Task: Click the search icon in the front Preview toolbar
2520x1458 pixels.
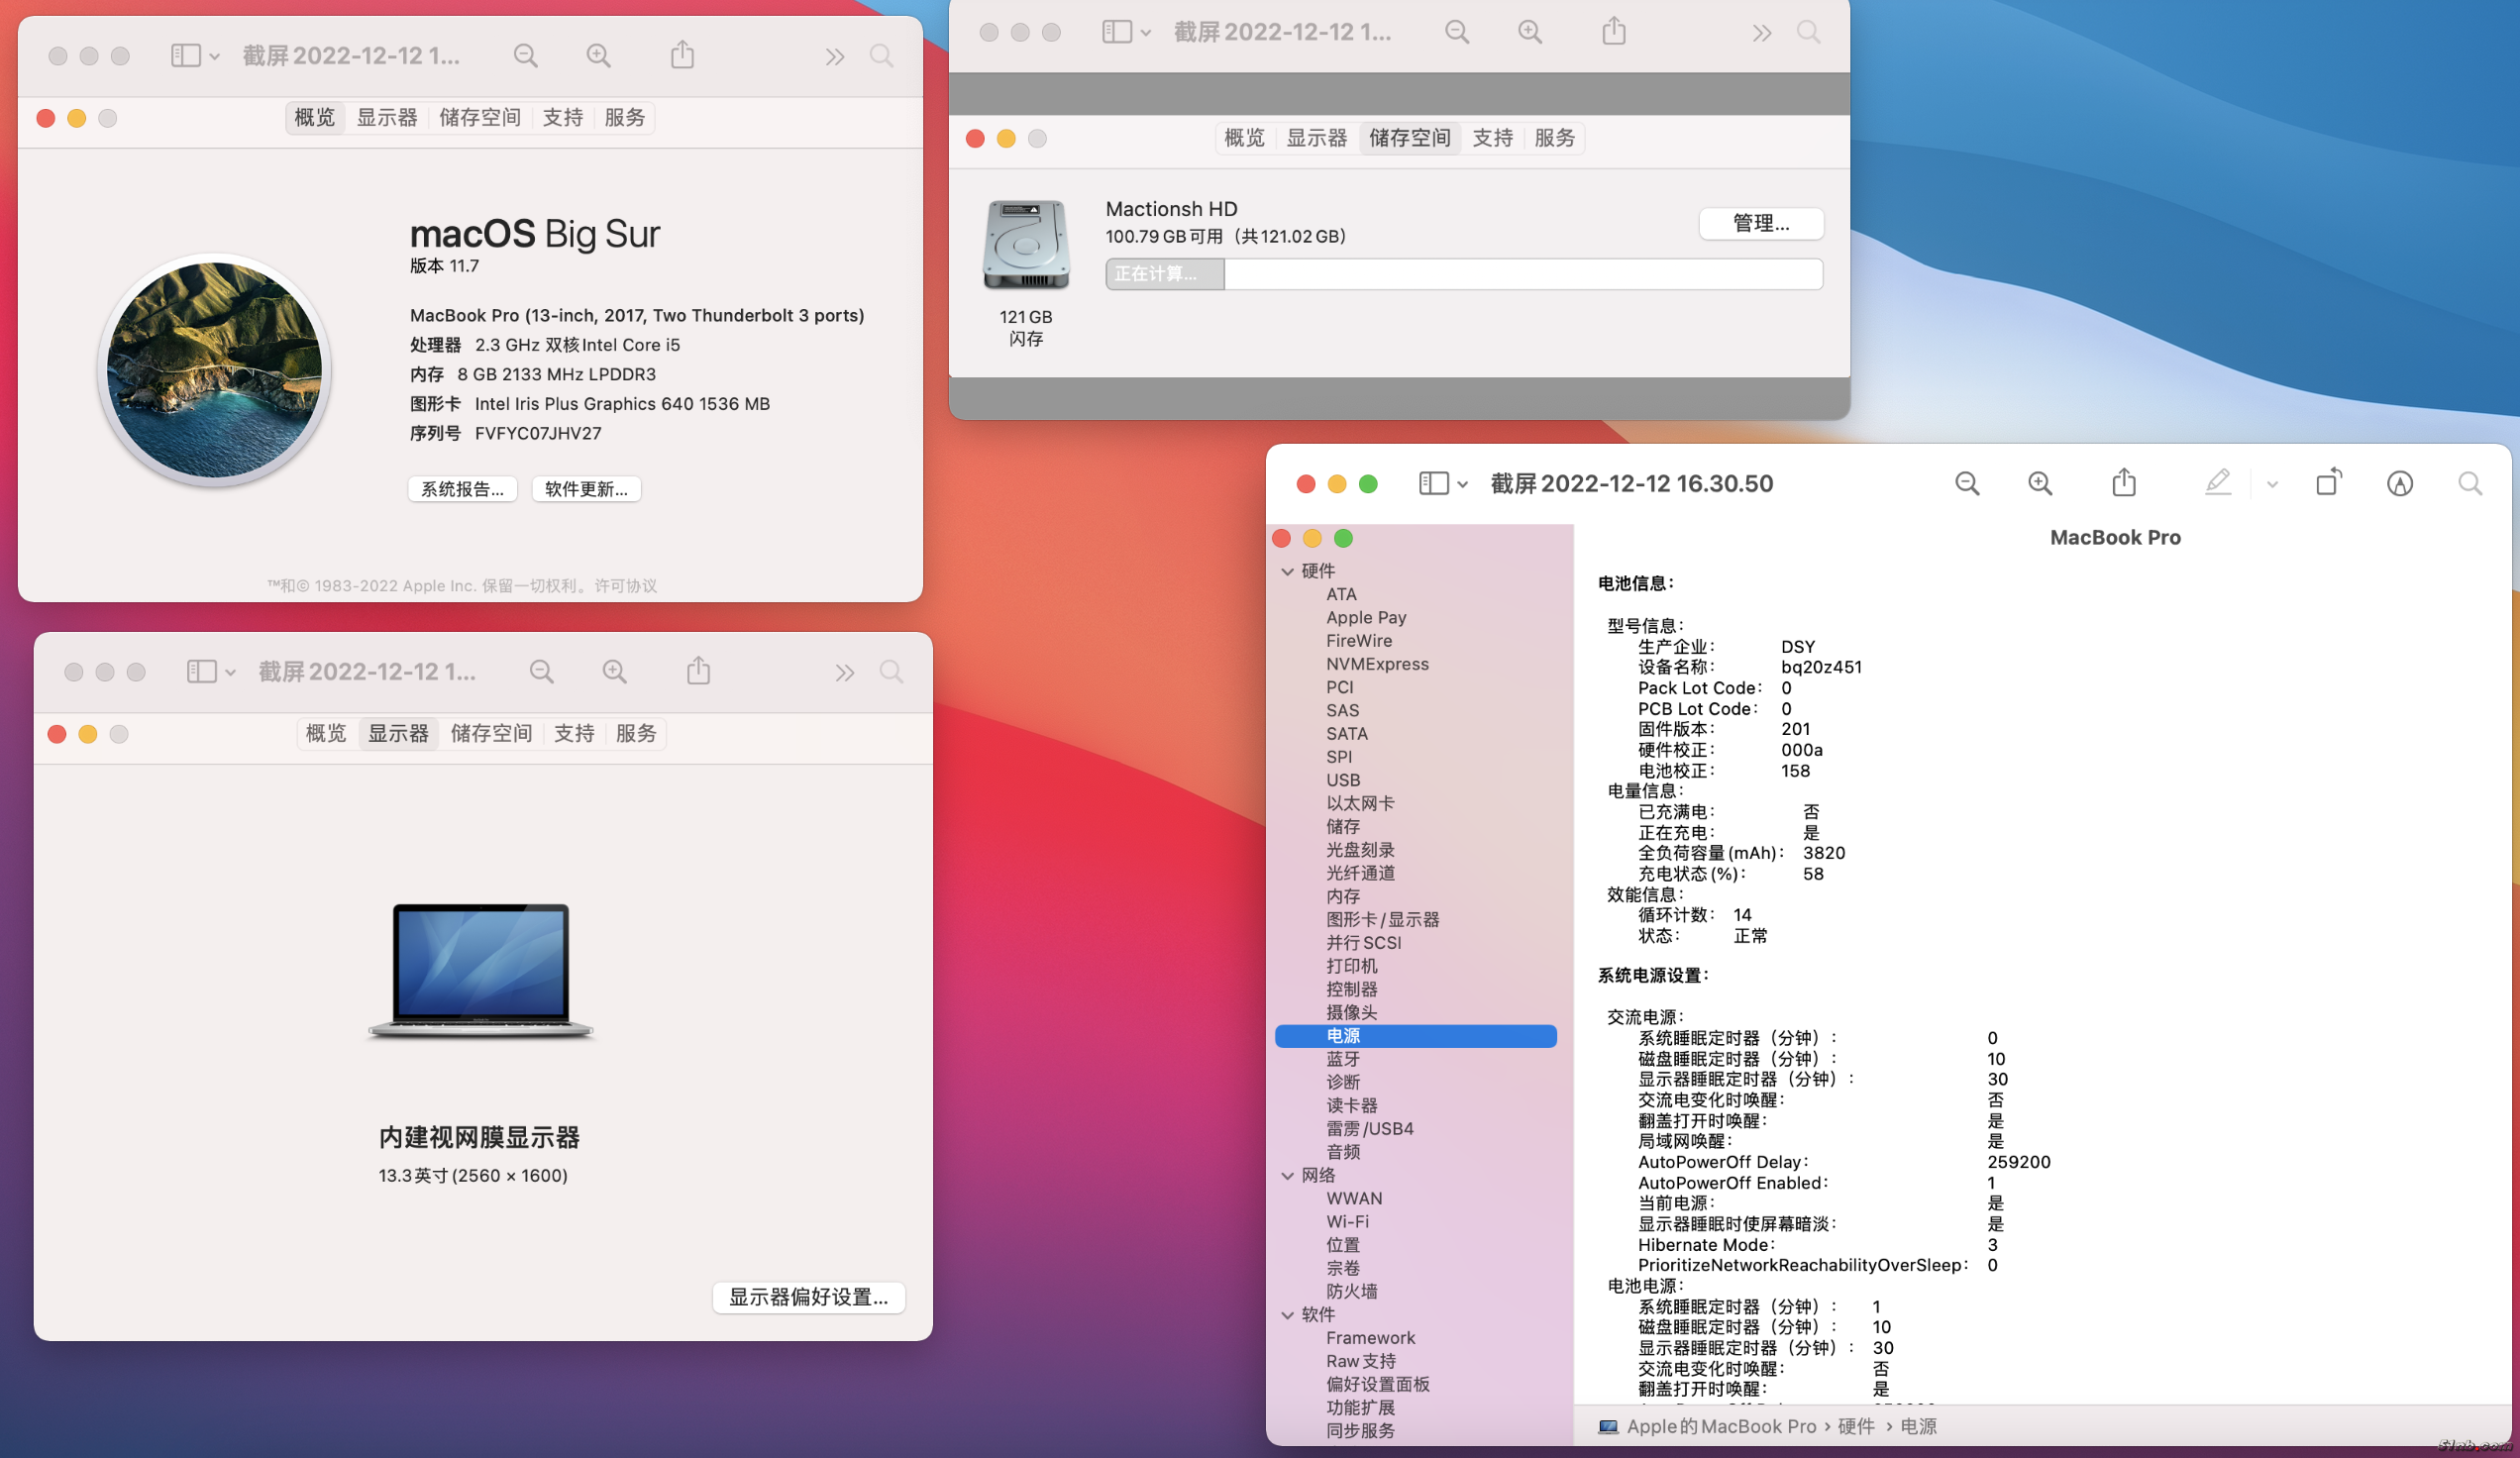Action: click(2469, 484)
